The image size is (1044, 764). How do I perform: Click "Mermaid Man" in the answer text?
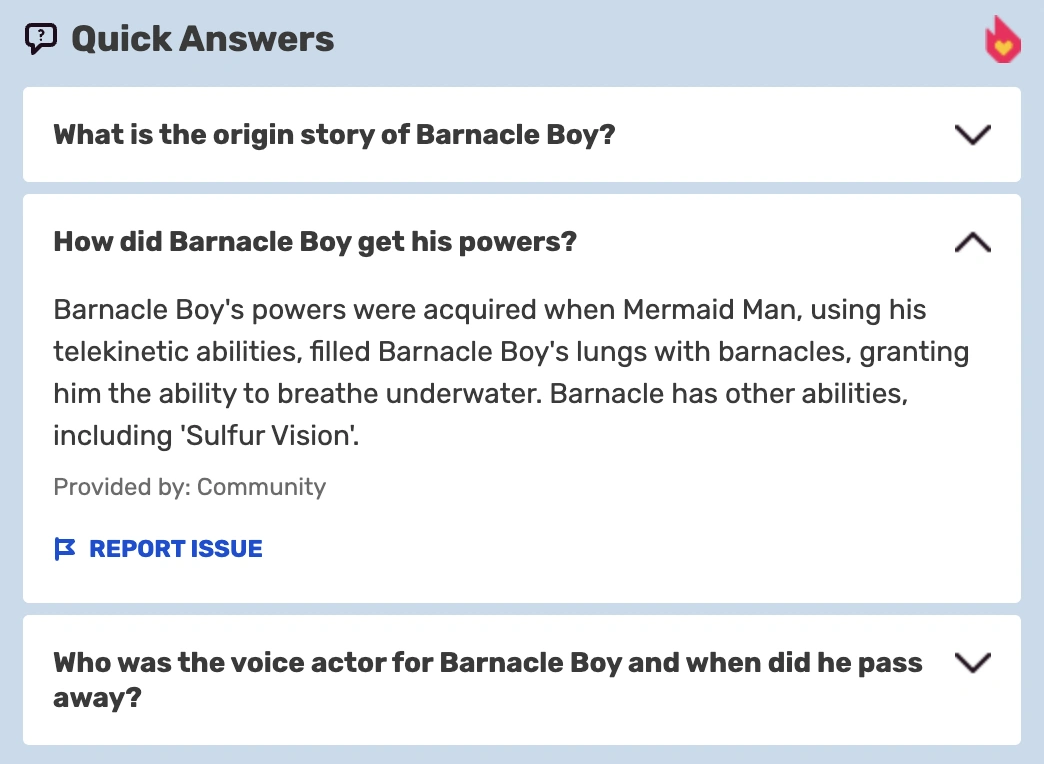click(710, 309)
